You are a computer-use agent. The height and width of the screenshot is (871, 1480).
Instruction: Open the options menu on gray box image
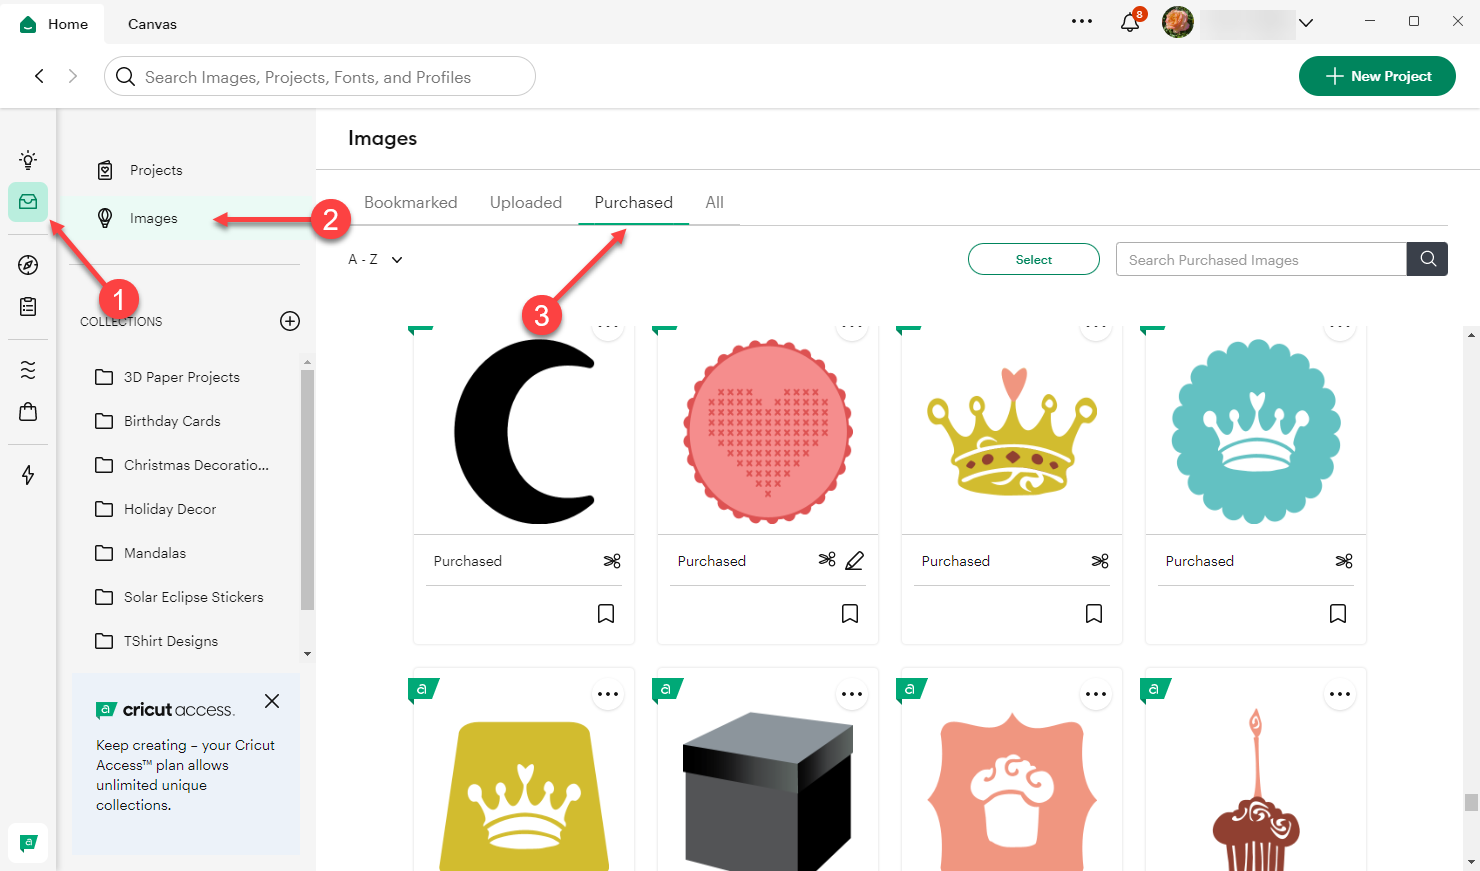[852, 694]
